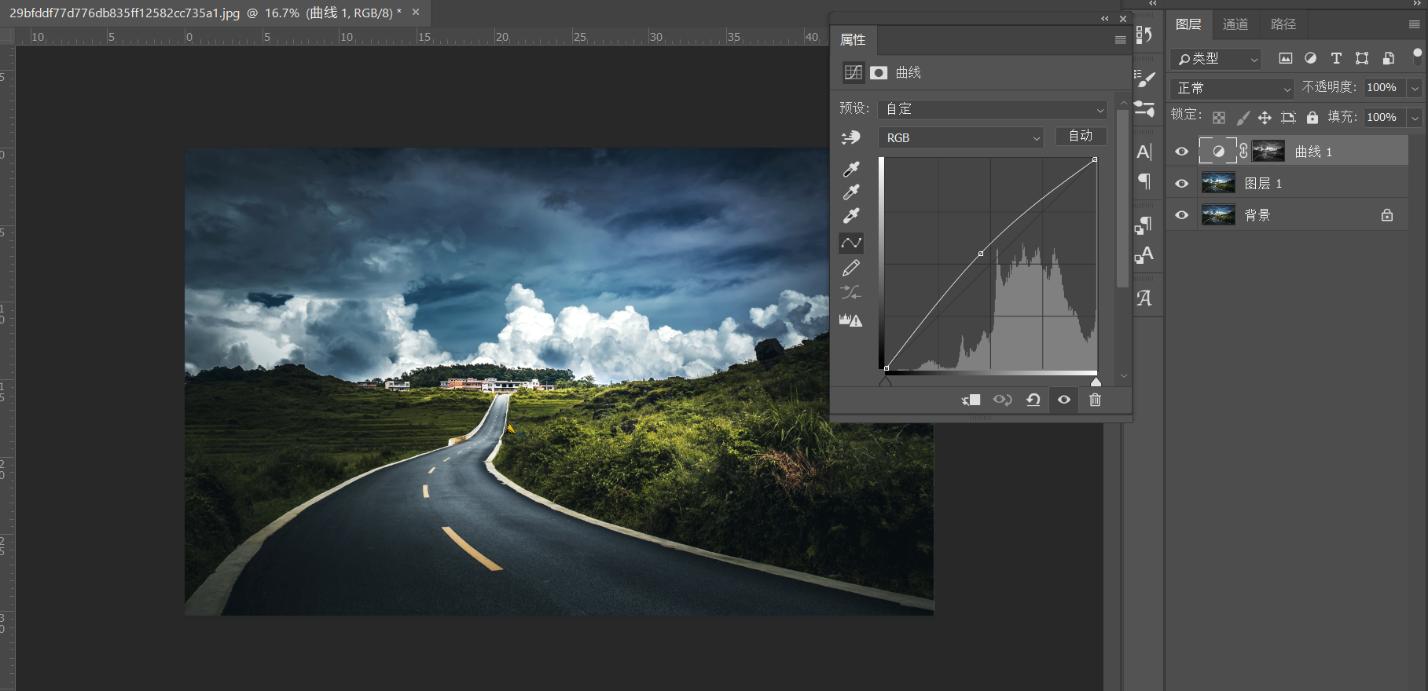Open the 预设 preset dropdown
The image size is (1428, 691).
(x=991, y=108)
